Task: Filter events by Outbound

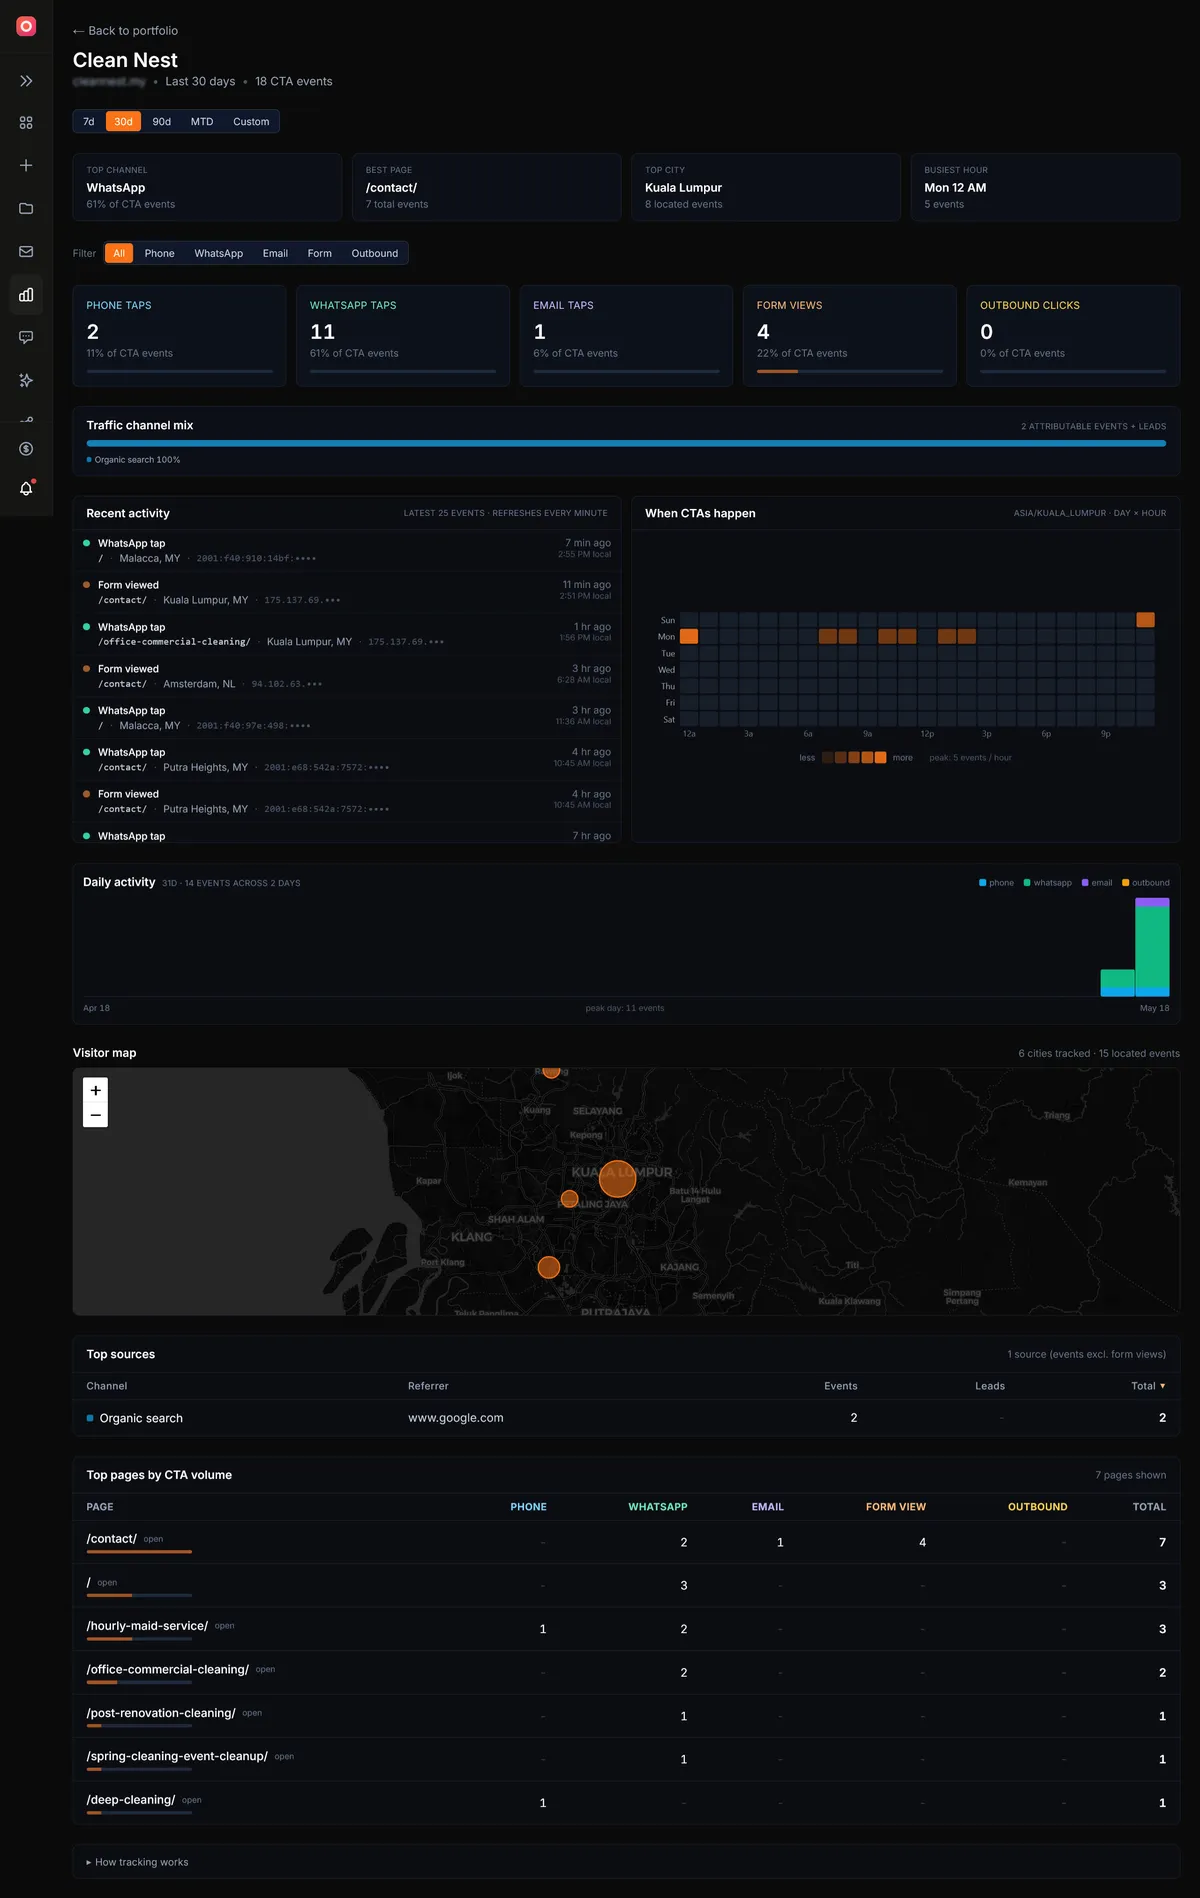Action: pos(375,254)
